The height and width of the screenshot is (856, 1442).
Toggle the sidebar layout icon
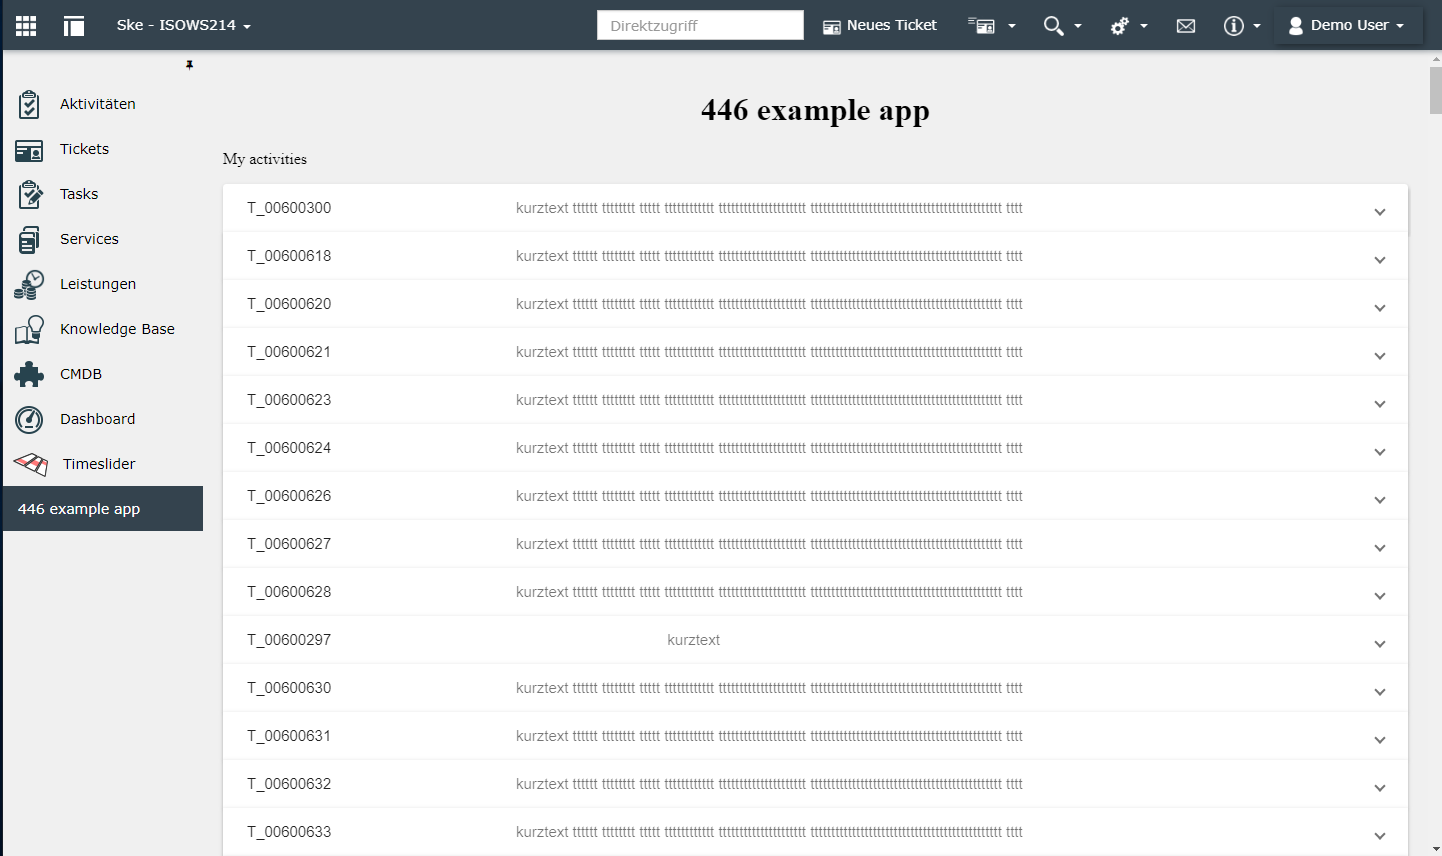click(x=74, y=26)
